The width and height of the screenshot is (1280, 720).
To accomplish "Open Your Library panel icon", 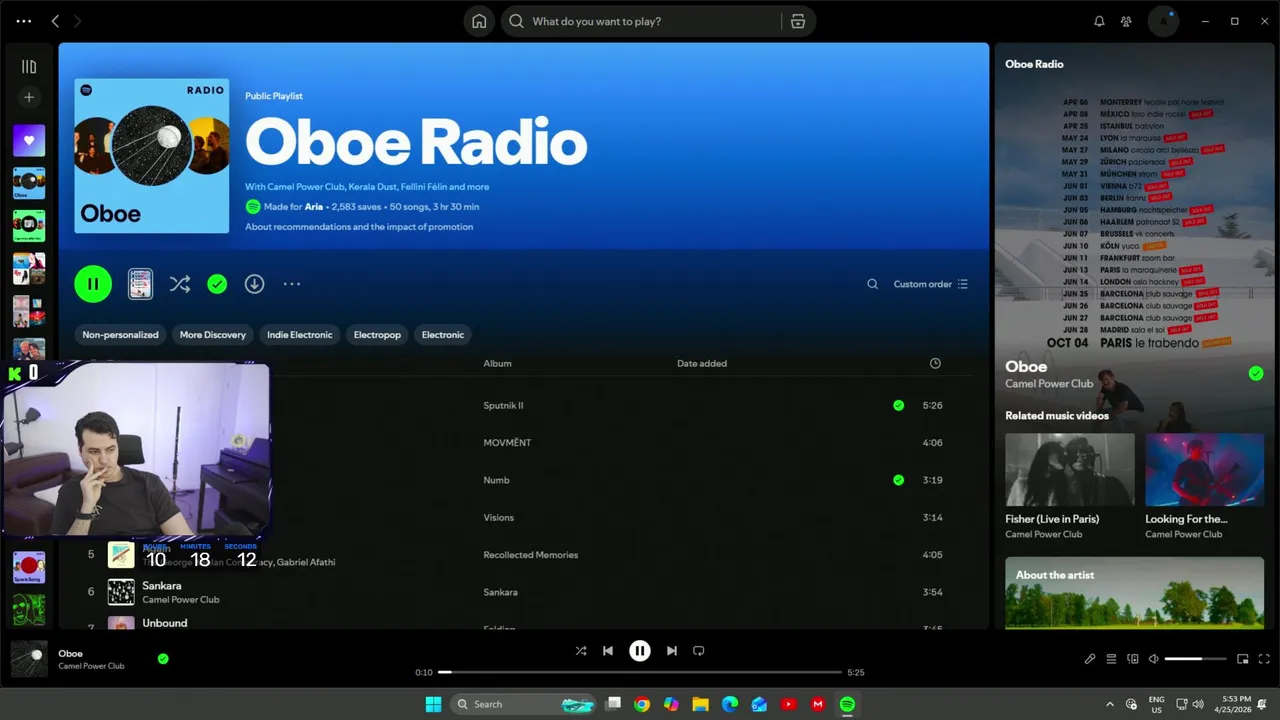I will point(29,67).
